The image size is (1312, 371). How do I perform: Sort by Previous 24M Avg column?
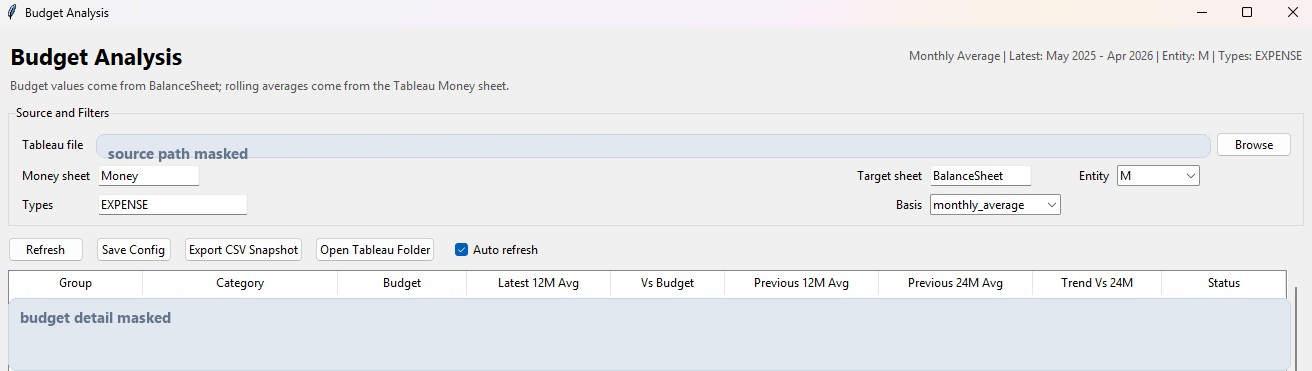click(955, 283)
